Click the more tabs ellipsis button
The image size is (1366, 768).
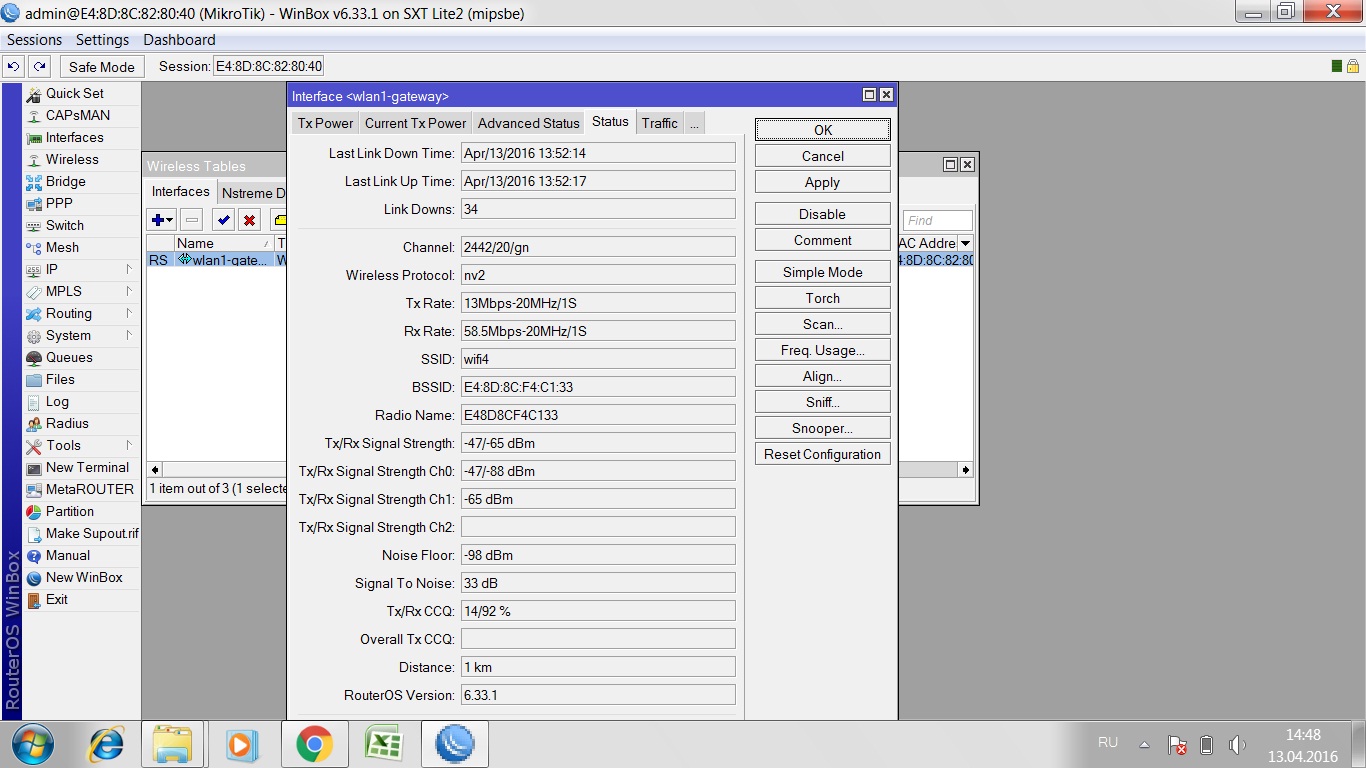tap(694, 123)
